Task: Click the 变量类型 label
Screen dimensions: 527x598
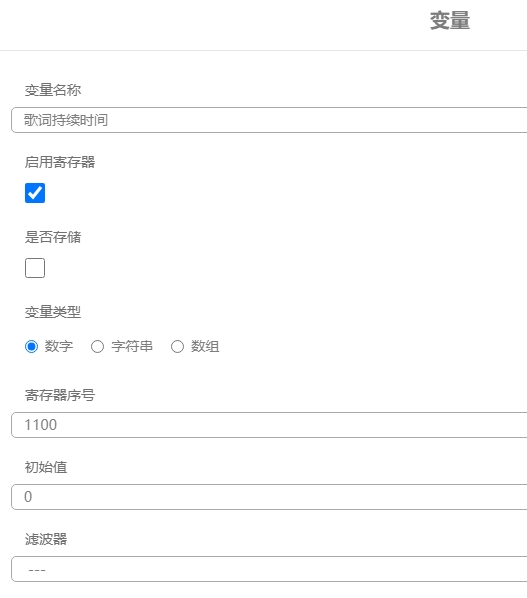Action: (x=53, y=312)
